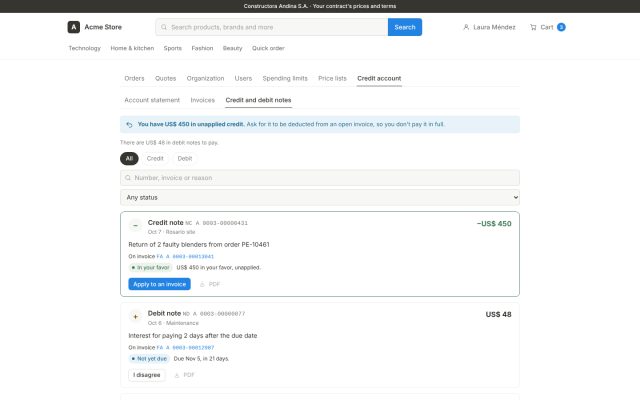Focus the Number, invoice or reason field
The height and width of the screenshot is (400, 640).
(320, 178)
